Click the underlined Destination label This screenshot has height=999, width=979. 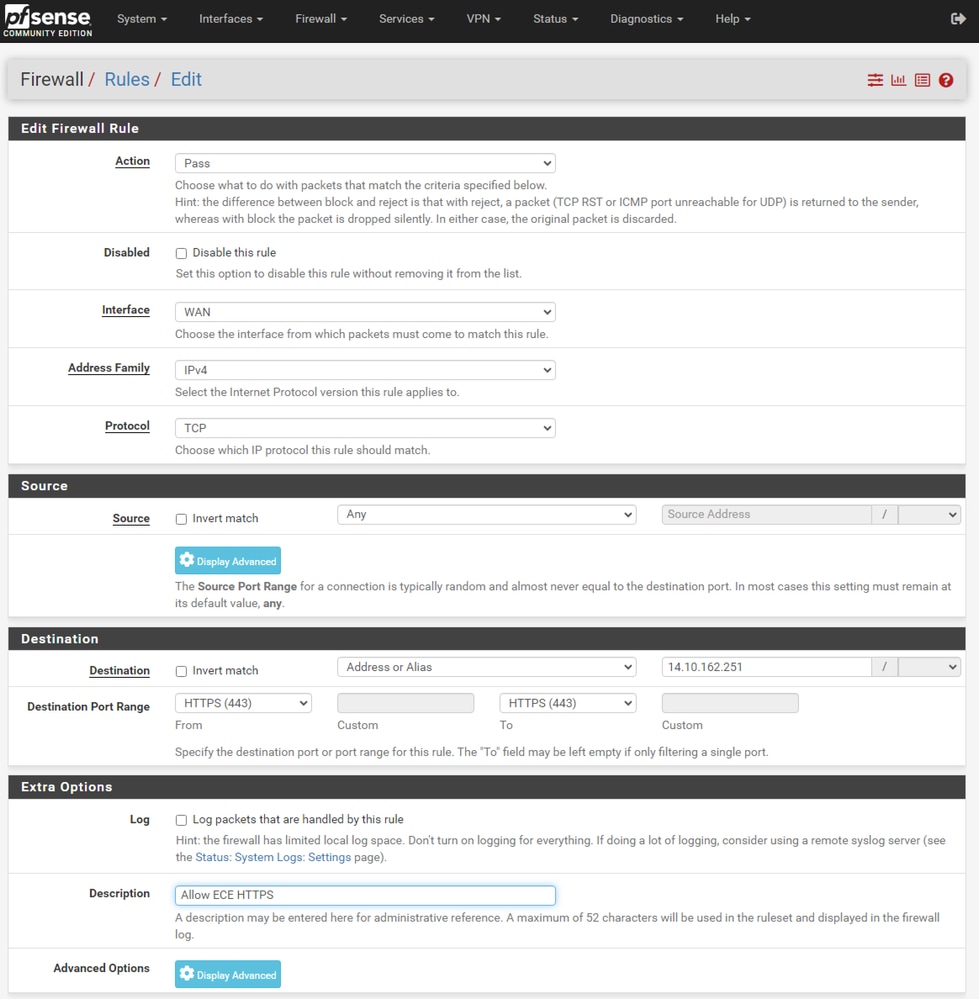coord(120,670)
